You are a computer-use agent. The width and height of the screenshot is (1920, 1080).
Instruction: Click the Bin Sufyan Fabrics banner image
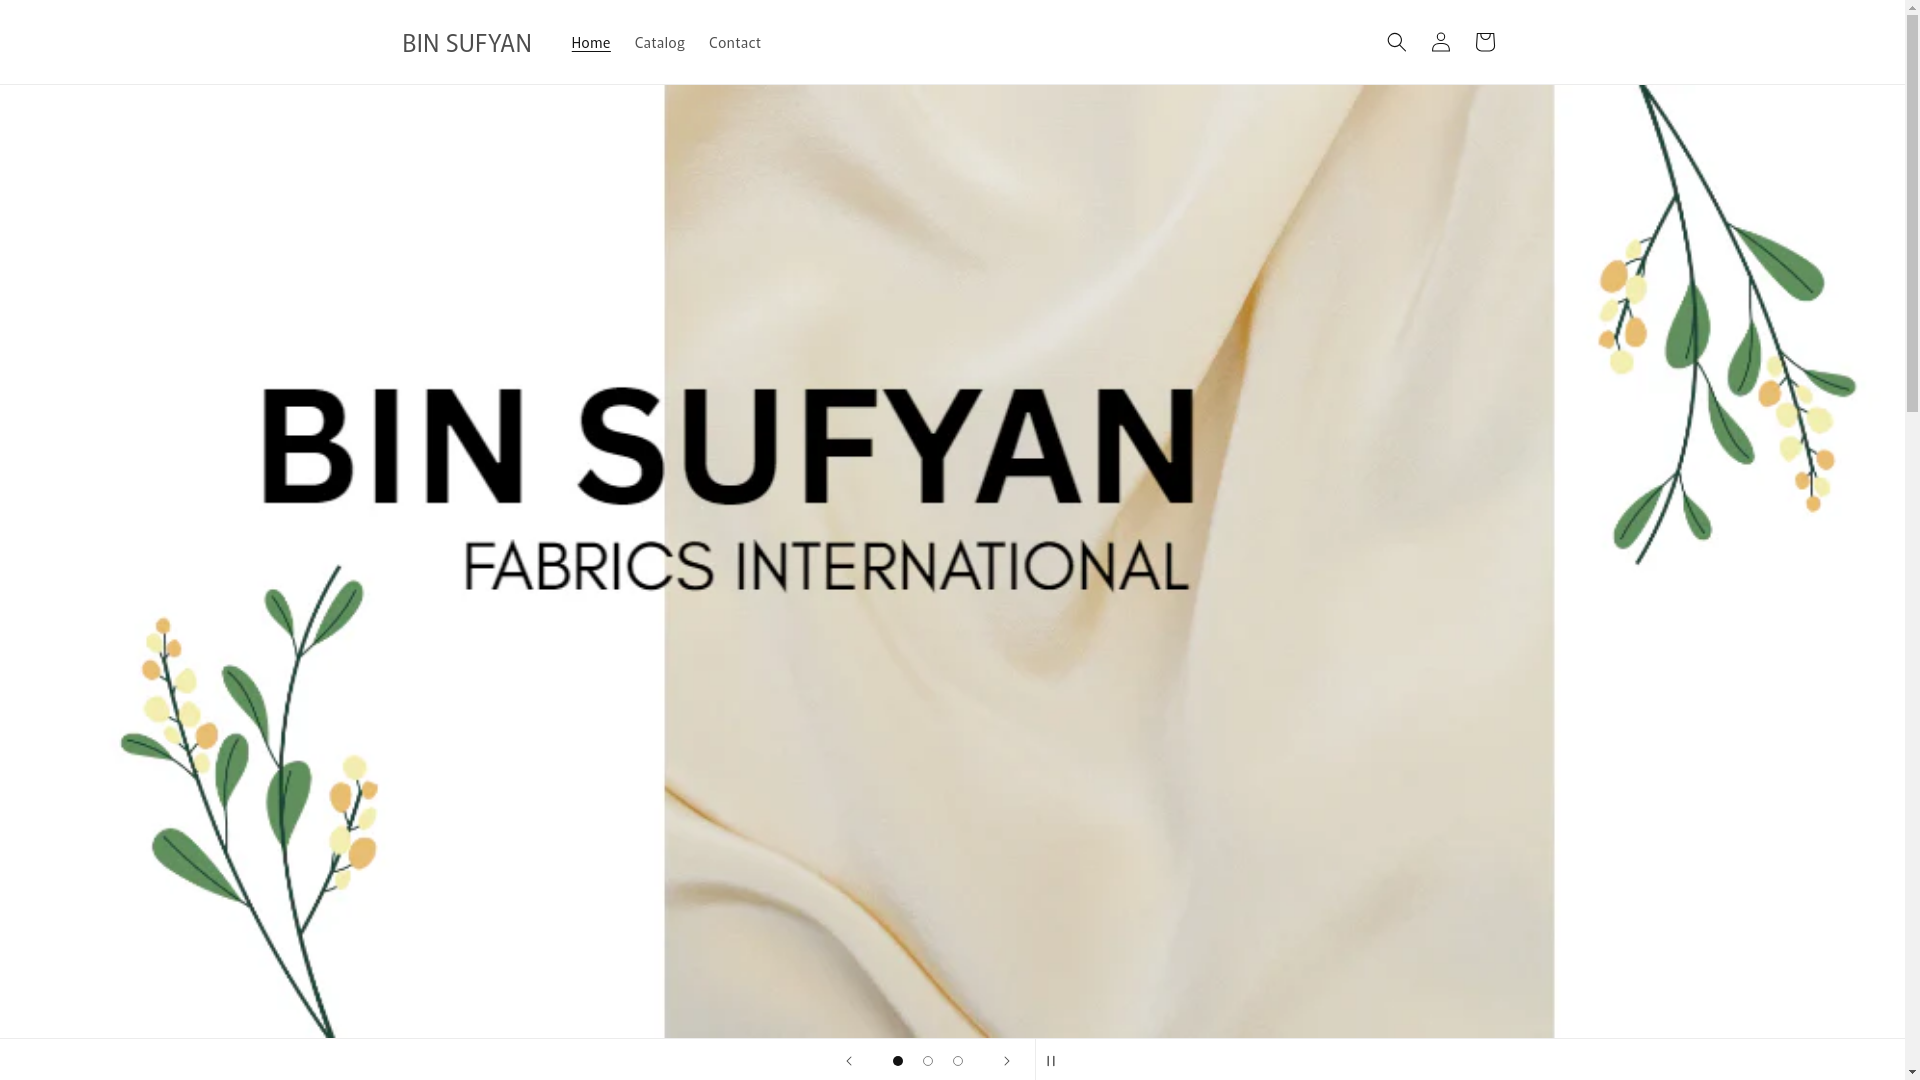[x=952, y=561]
